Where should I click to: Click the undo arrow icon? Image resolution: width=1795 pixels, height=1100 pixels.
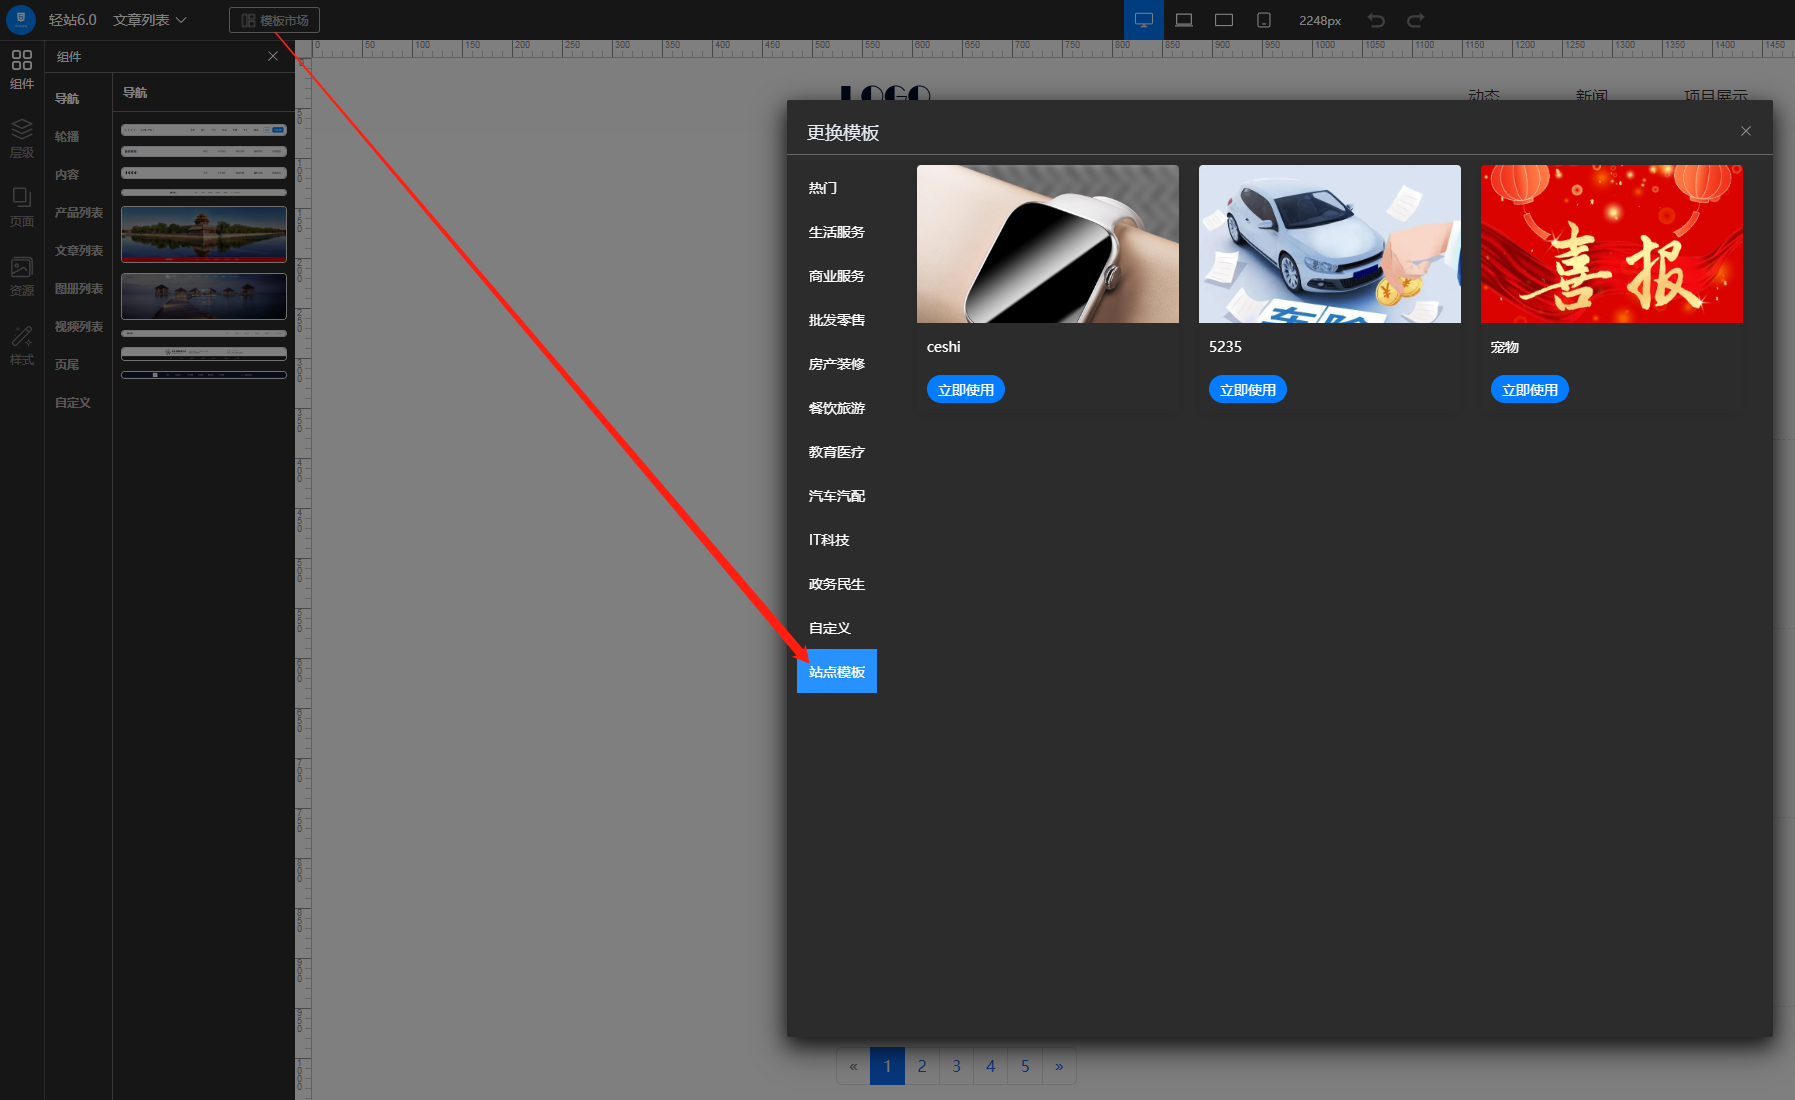(x=1376, y=20)
